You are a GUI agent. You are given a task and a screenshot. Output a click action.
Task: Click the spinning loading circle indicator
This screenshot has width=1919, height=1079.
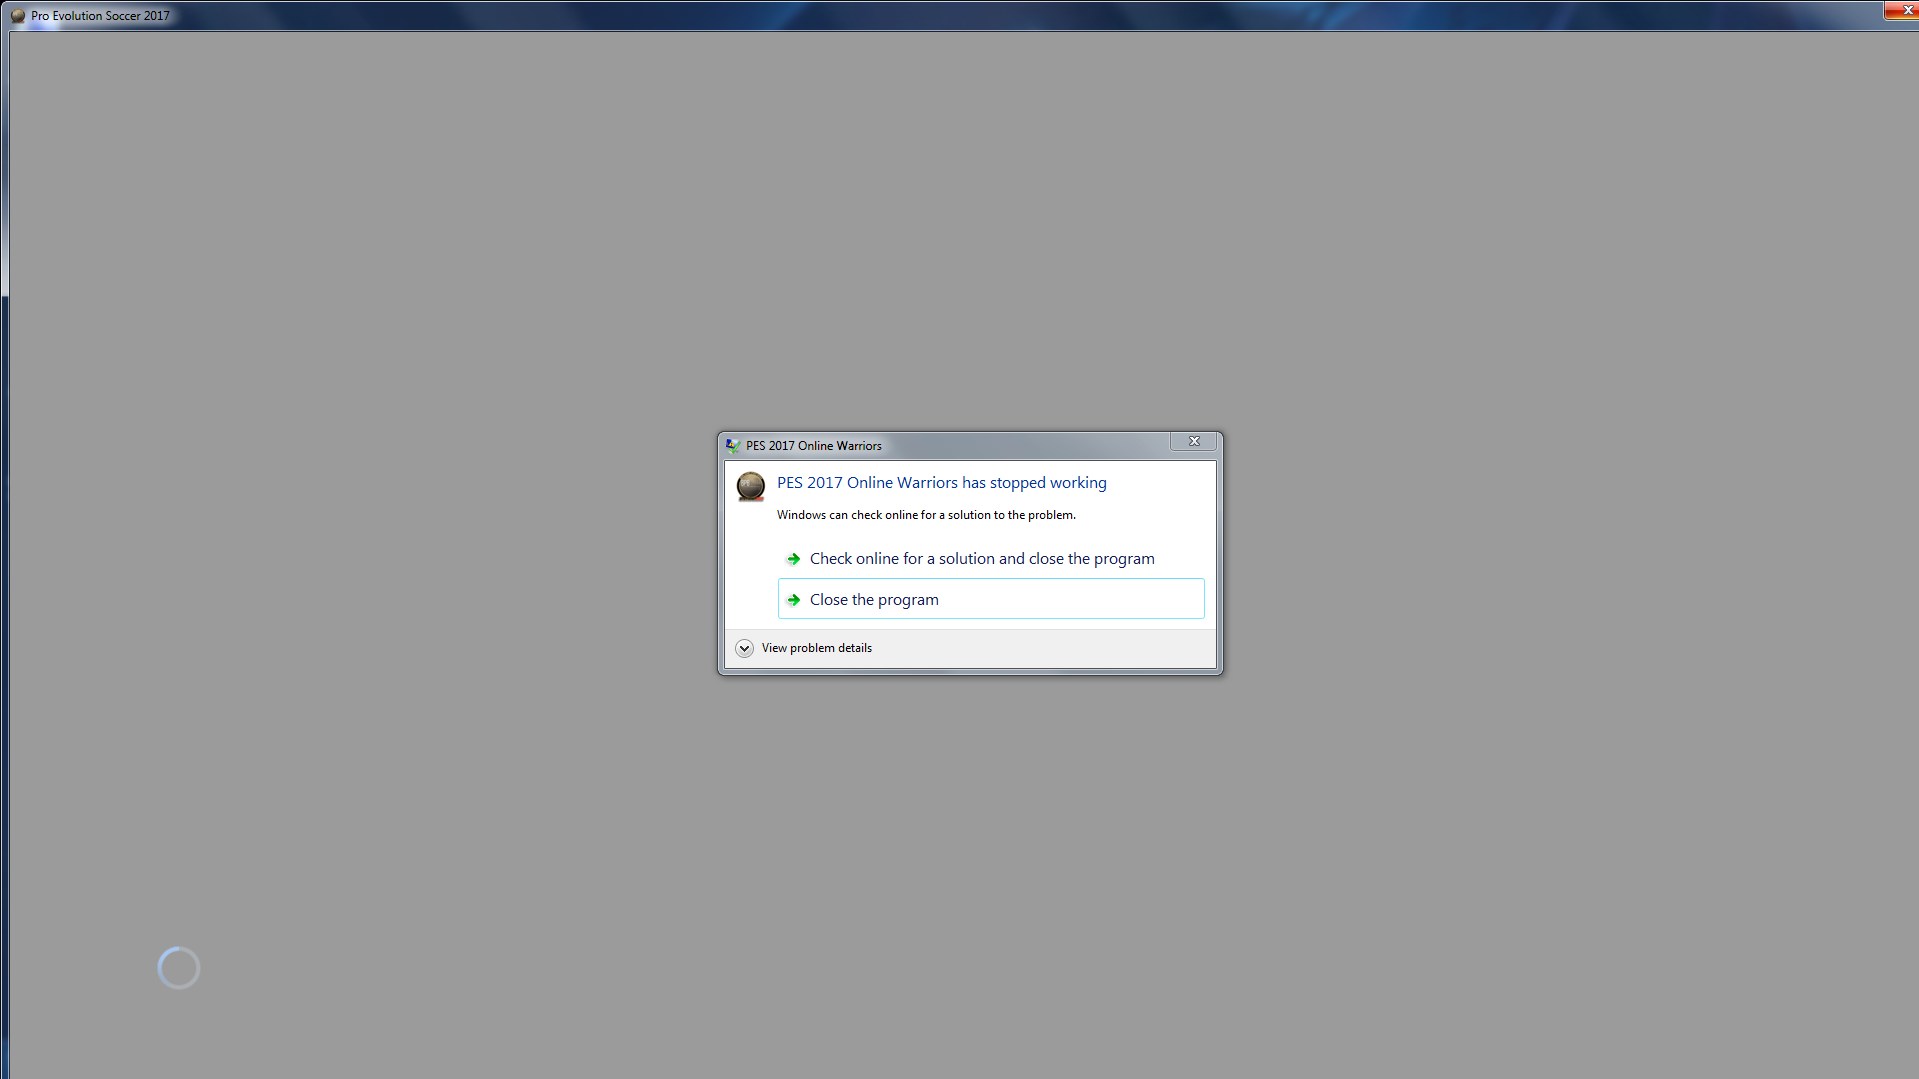[179, 968]
